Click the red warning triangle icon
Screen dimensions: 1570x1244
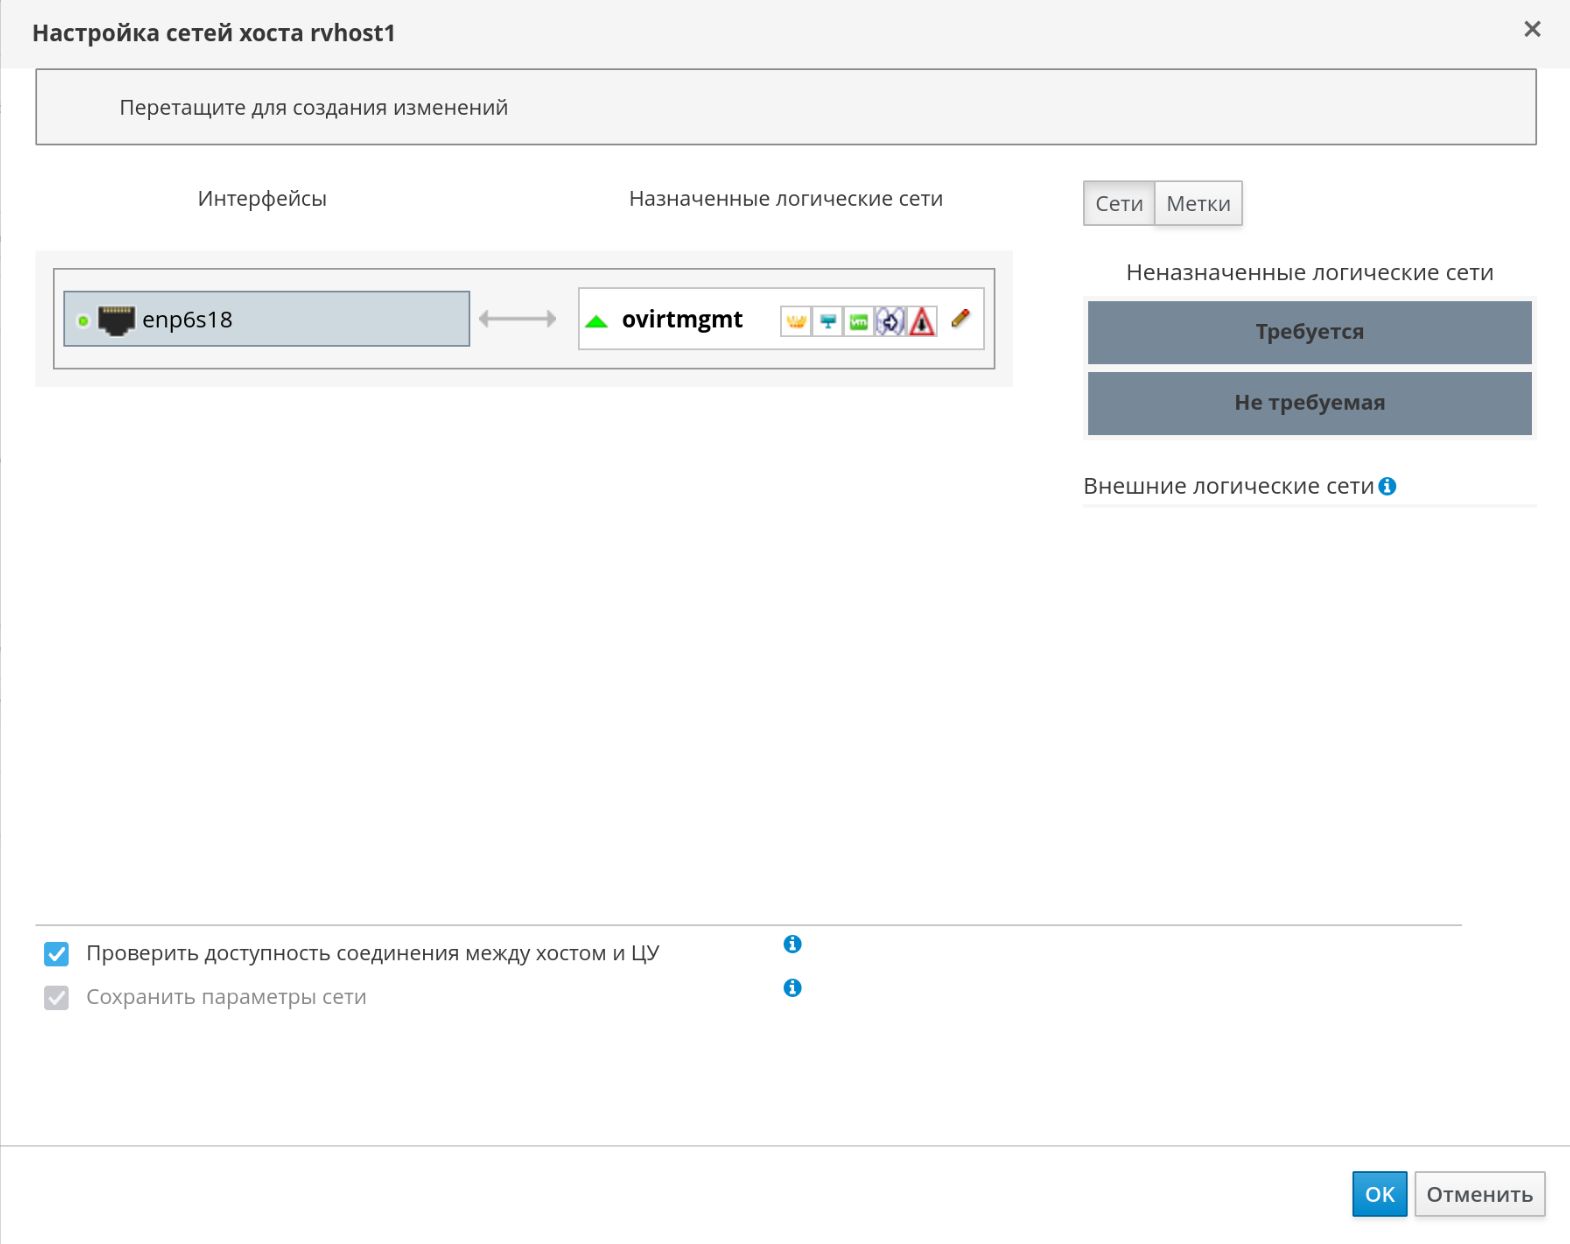[922, 321]
